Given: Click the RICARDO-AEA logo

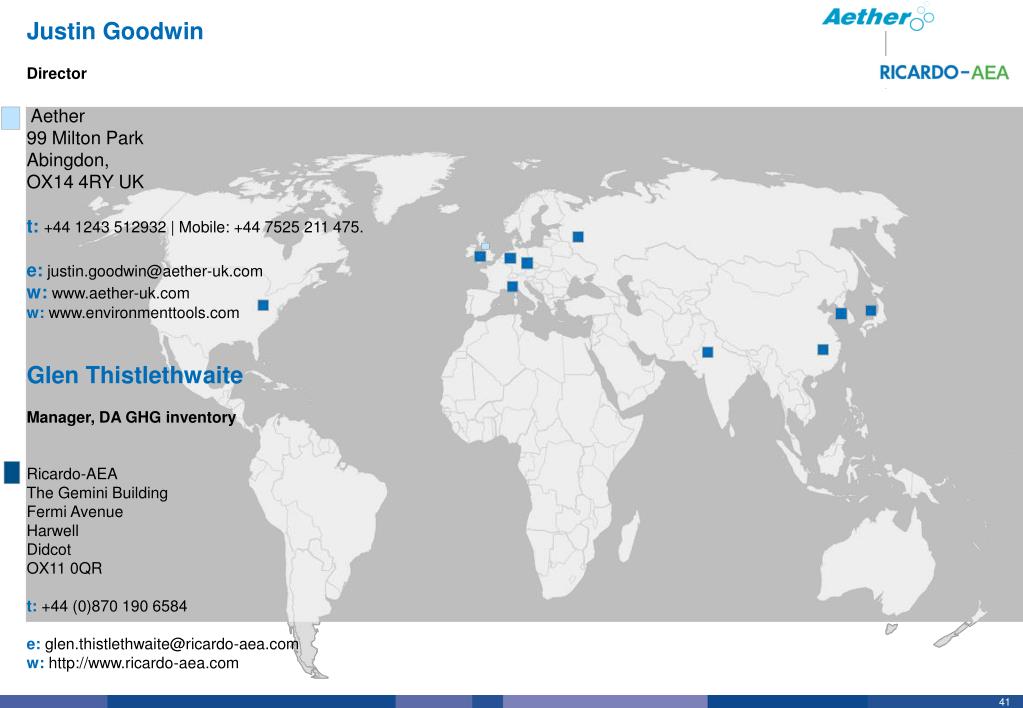Looking at the screenshot, I should pyautogui.click(x=944, y=72).
